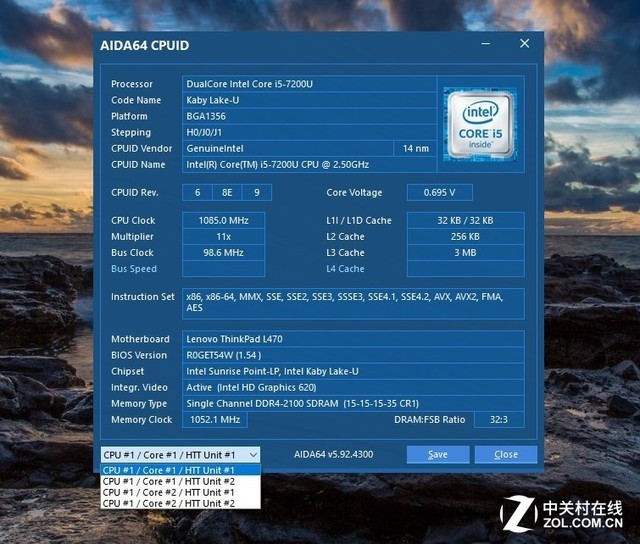
Task: Select CPU #1 / Core #1 / HTT Unit #1 option
Action: 180,470
